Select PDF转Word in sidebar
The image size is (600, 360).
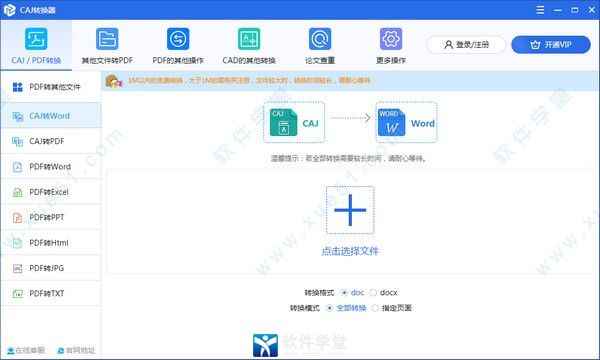coord(51,166)
